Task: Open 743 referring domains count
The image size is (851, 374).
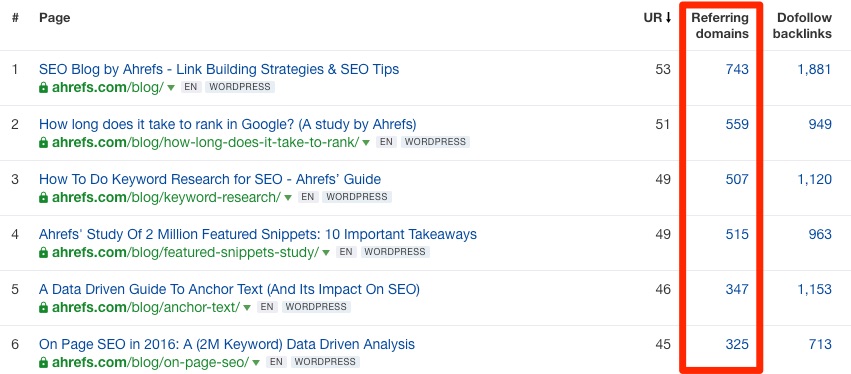Action: [x=737, y=69]
